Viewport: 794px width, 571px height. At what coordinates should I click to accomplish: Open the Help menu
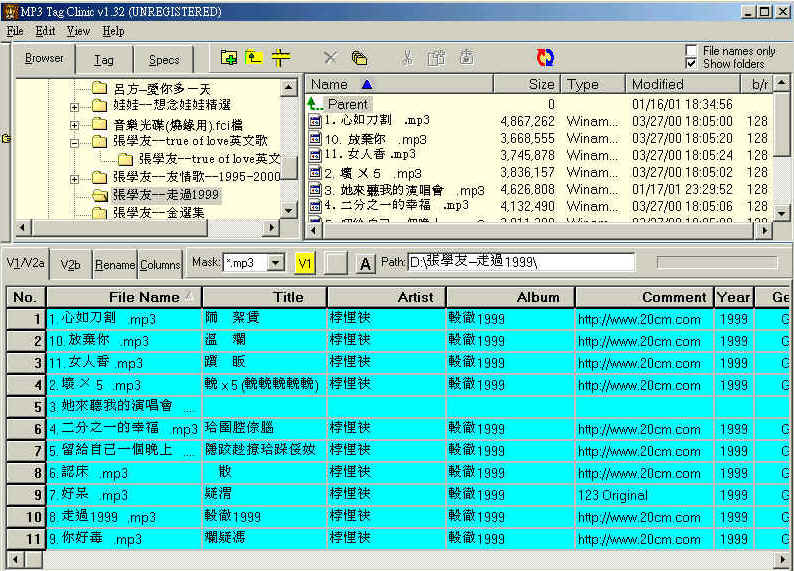113,31
